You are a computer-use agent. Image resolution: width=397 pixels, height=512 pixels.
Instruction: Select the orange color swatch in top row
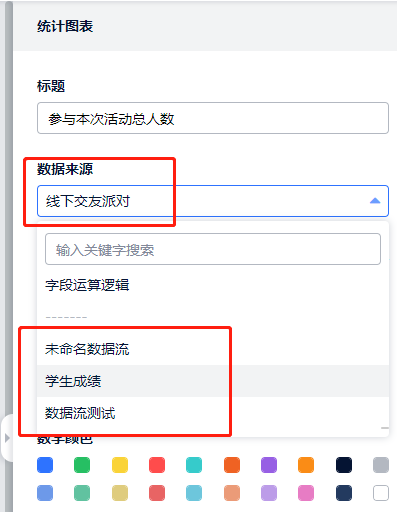pyautogui.click(x=306, y=465)
